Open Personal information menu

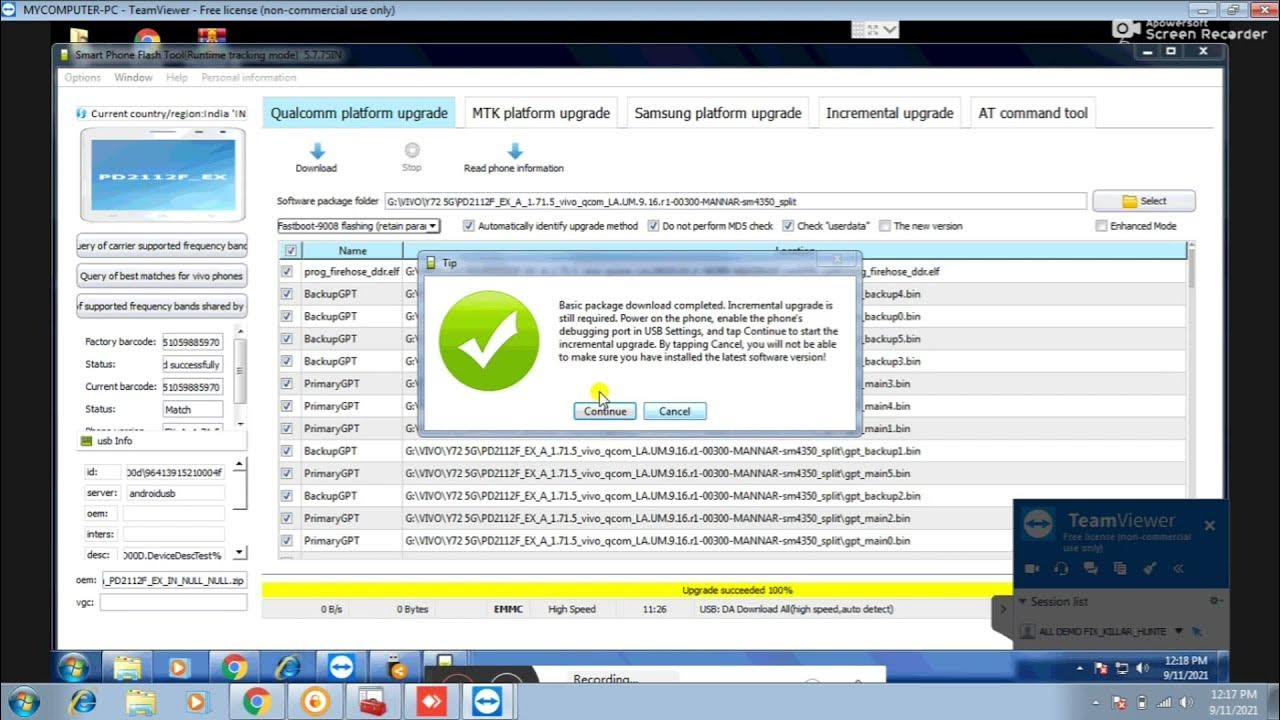pyautogui.click(x=249, y=77)
